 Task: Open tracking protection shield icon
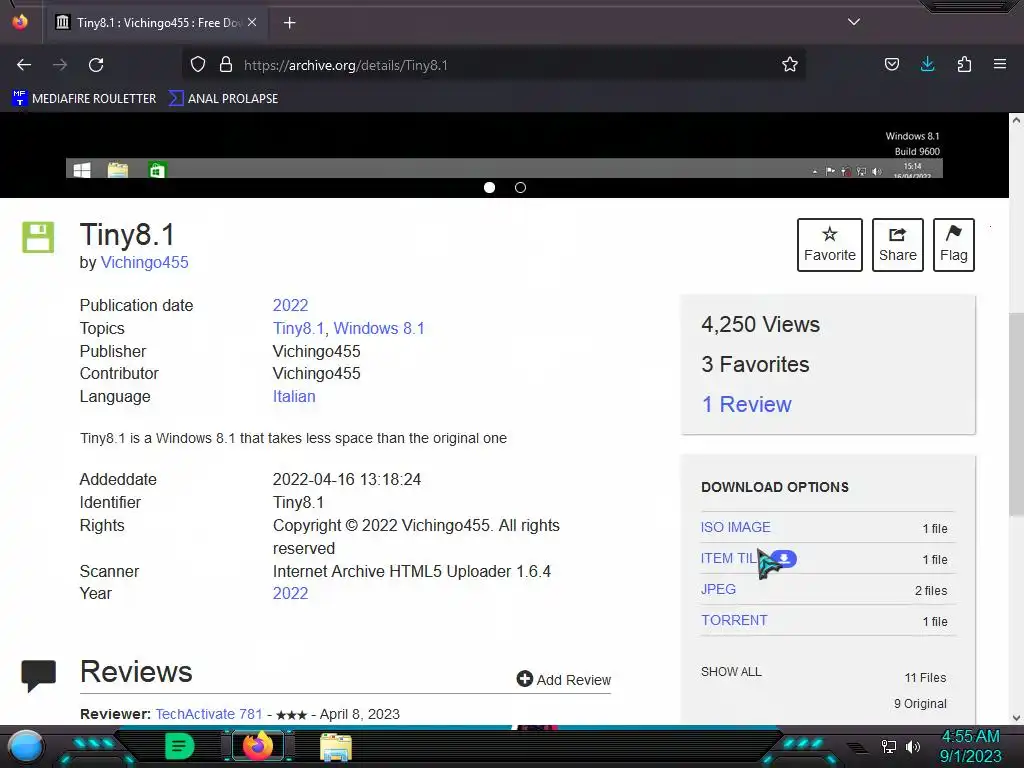click(198, 64)
